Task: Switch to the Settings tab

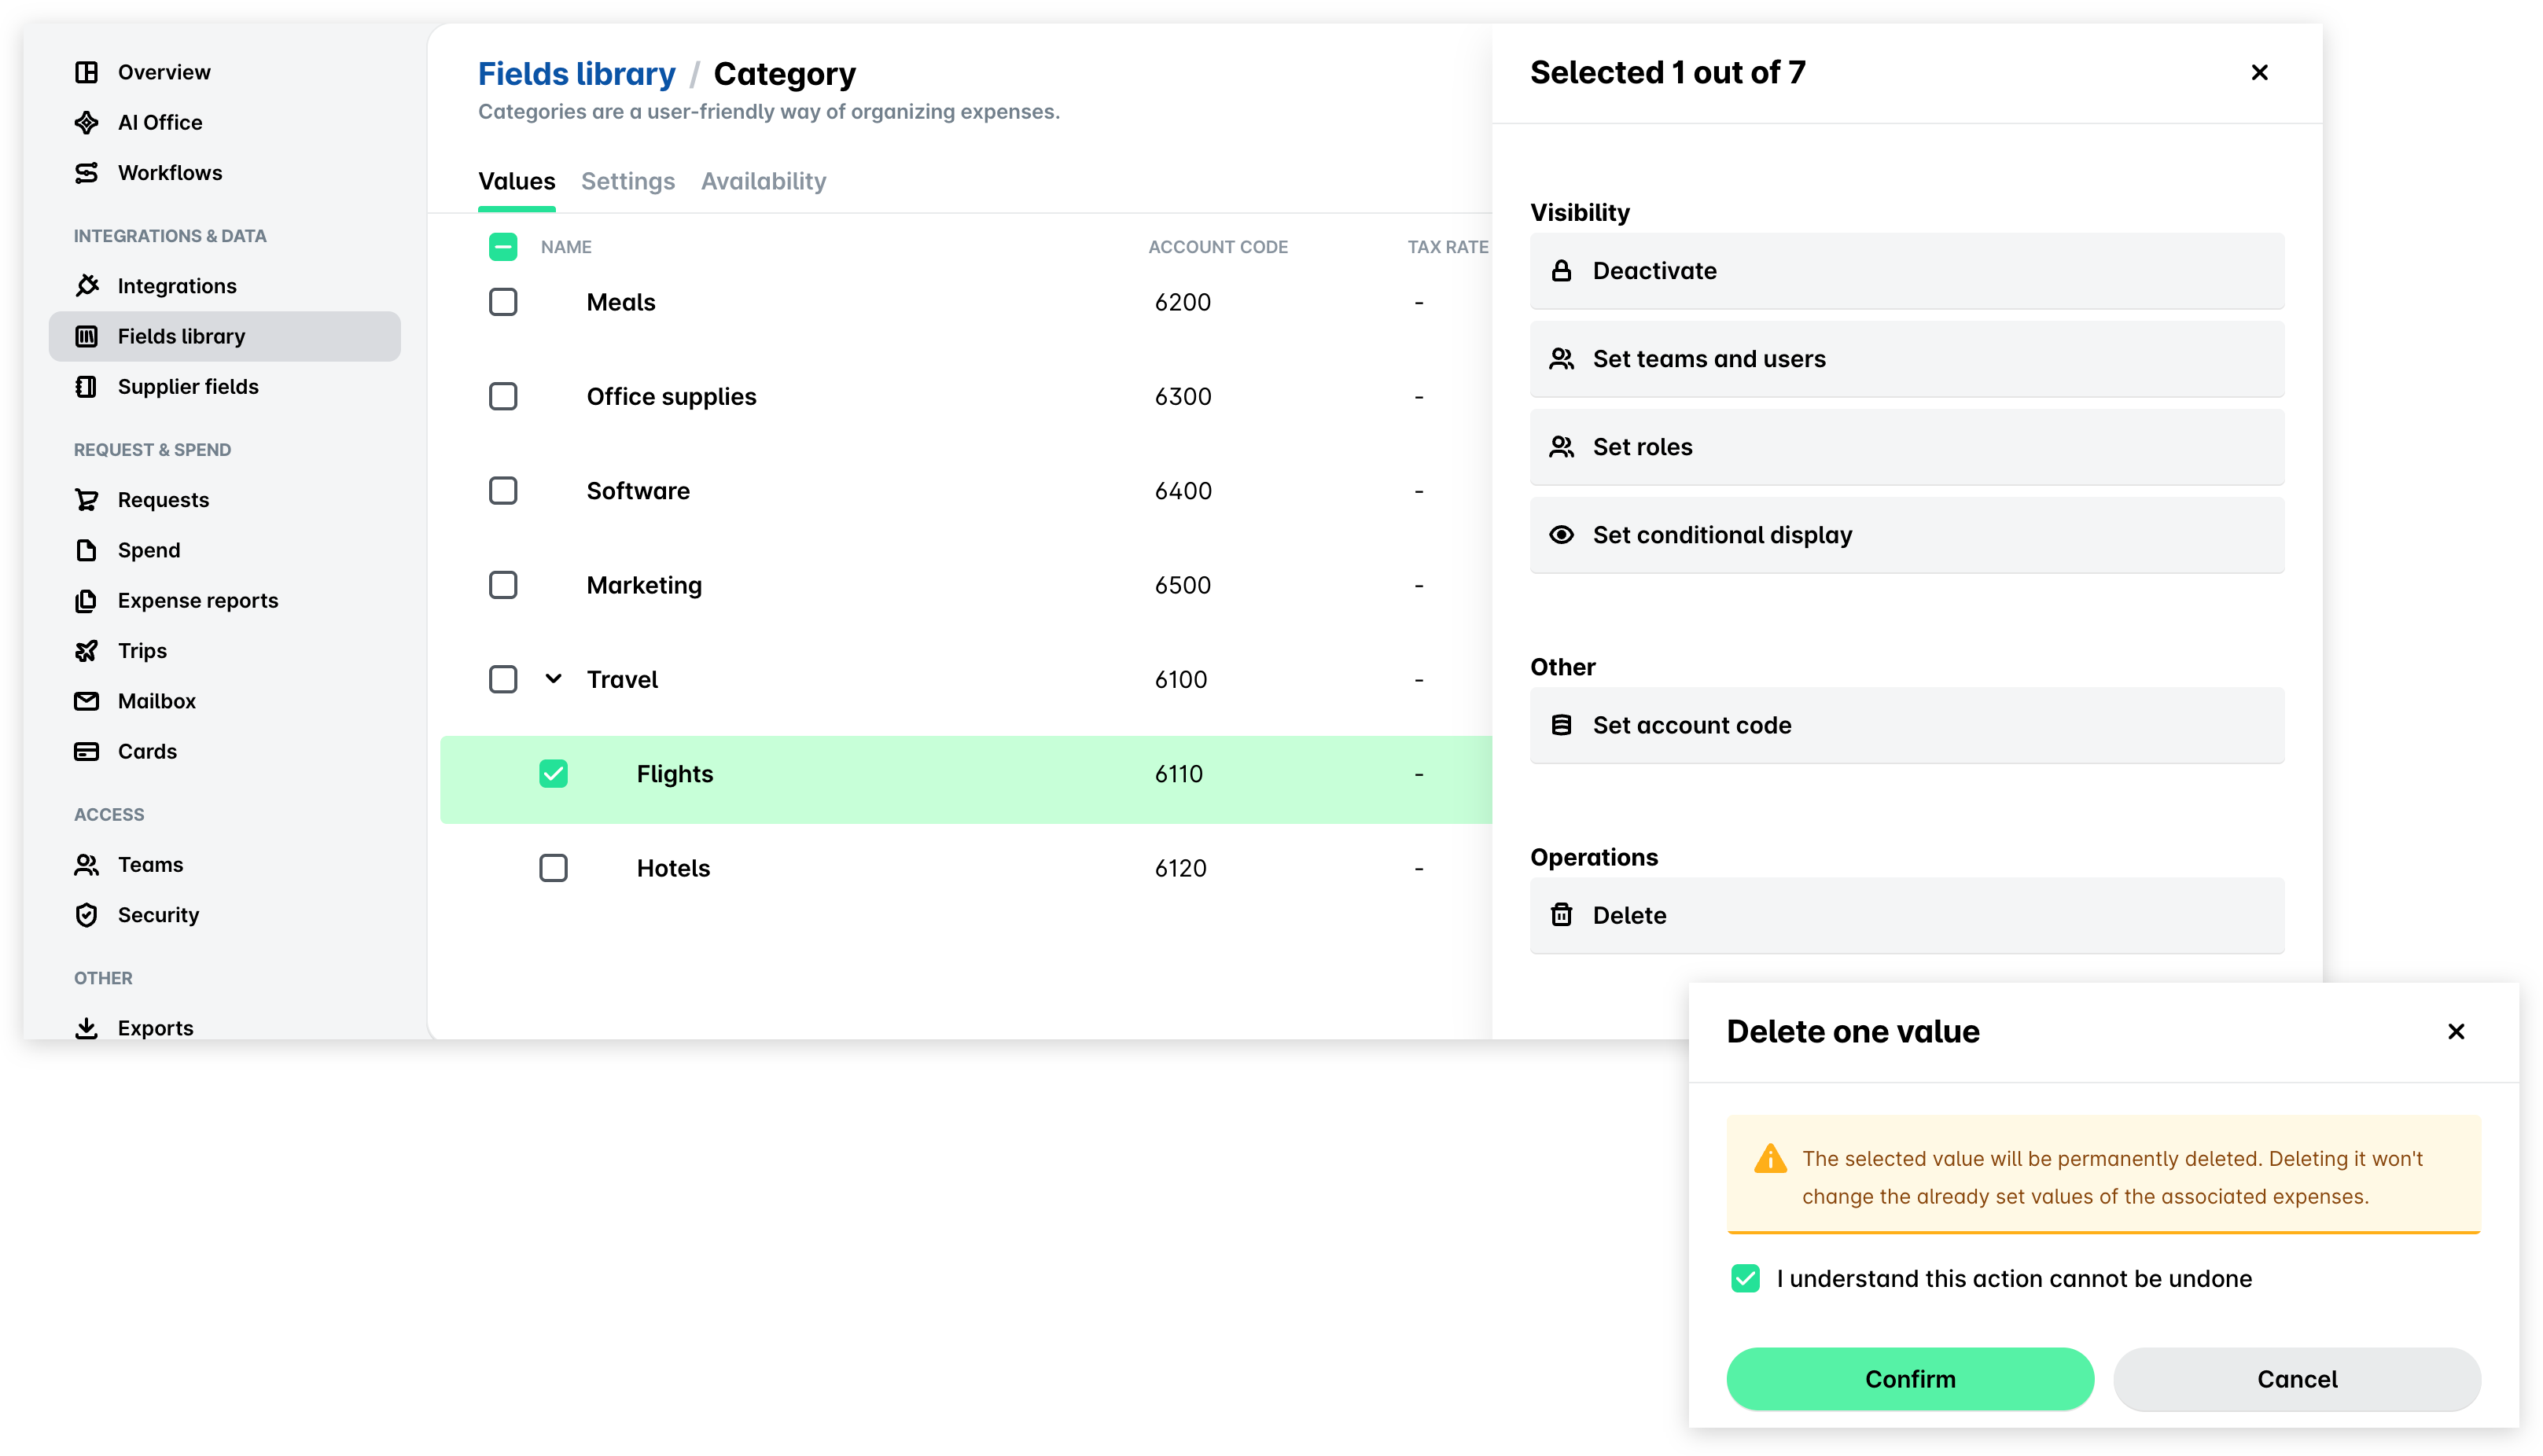Action: 628,181
